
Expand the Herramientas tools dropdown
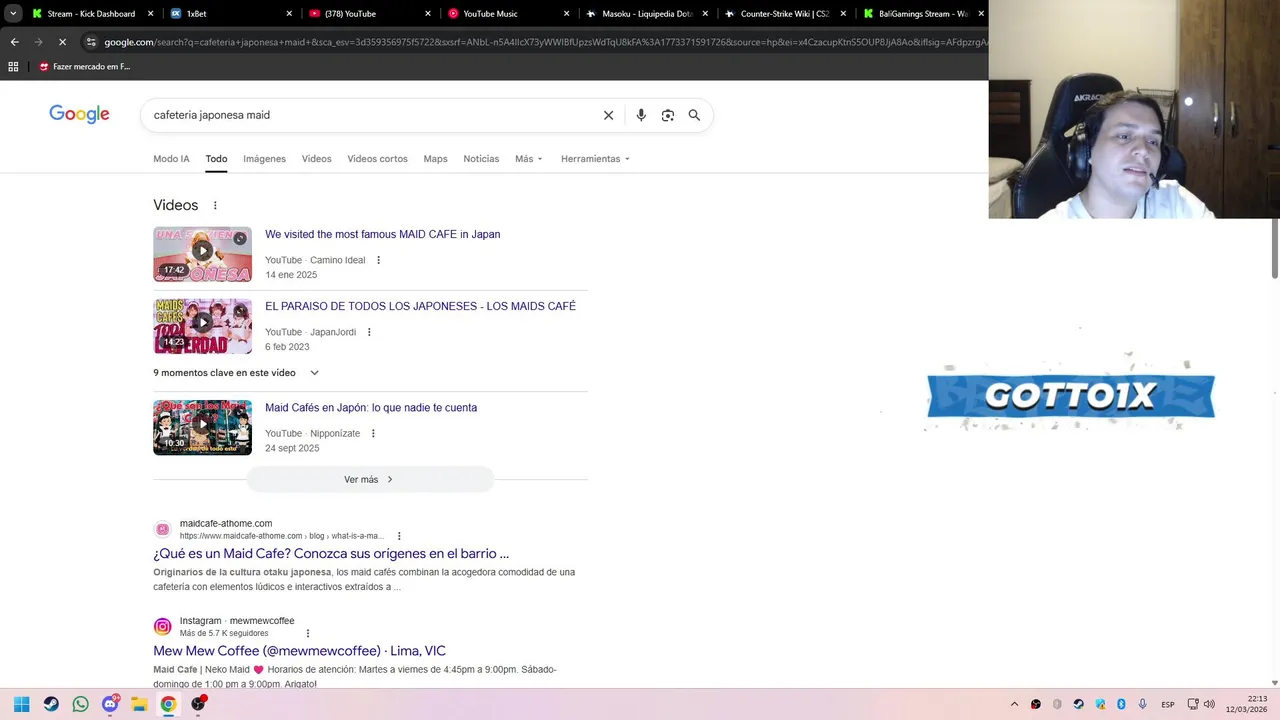point(595,159)
